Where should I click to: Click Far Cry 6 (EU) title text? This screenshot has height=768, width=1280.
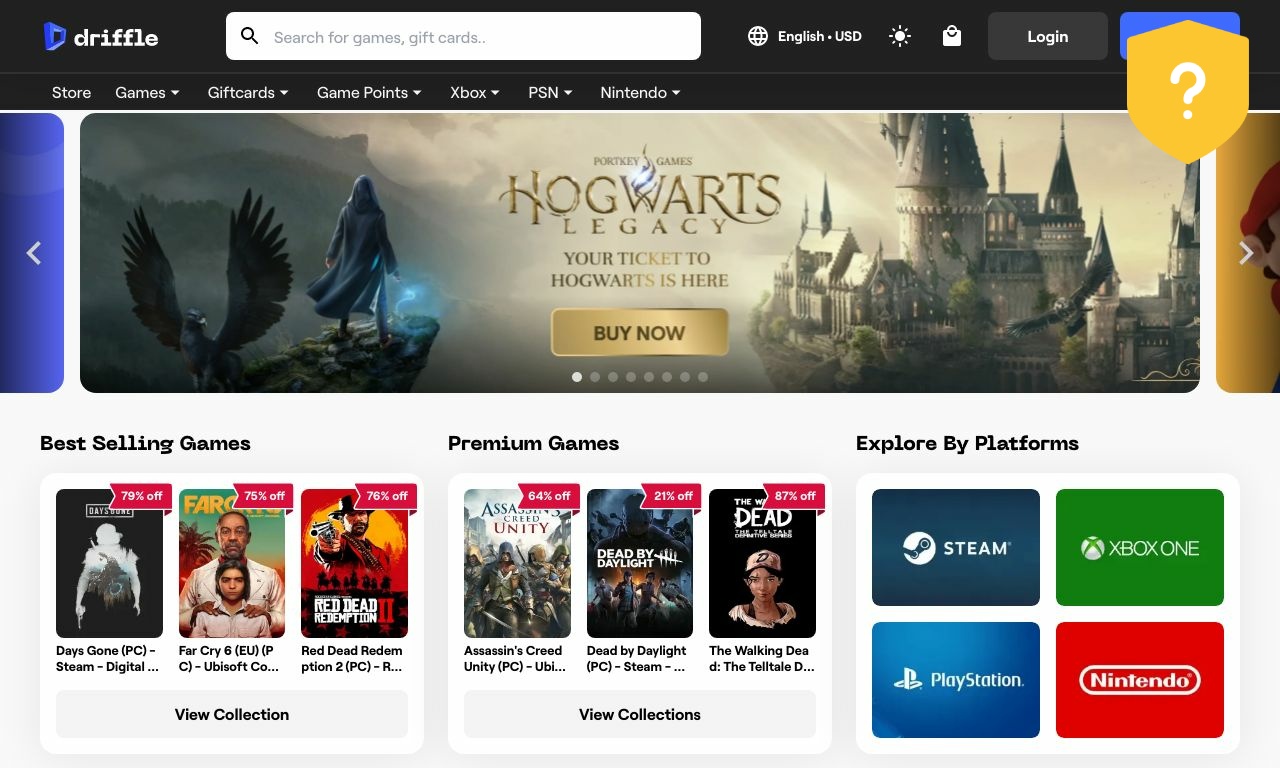coord(230,658)
